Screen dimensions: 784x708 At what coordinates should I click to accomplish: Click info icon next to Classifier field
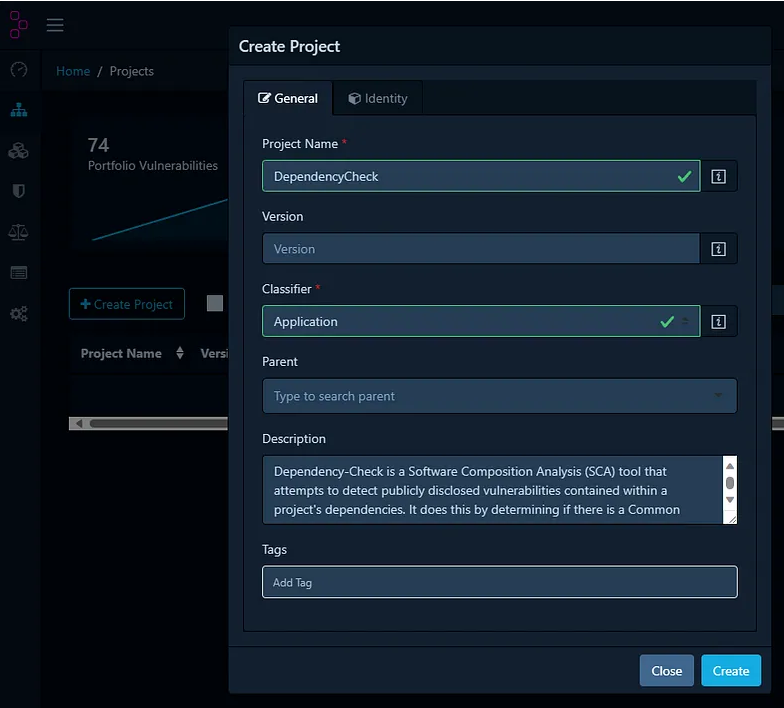718,322
